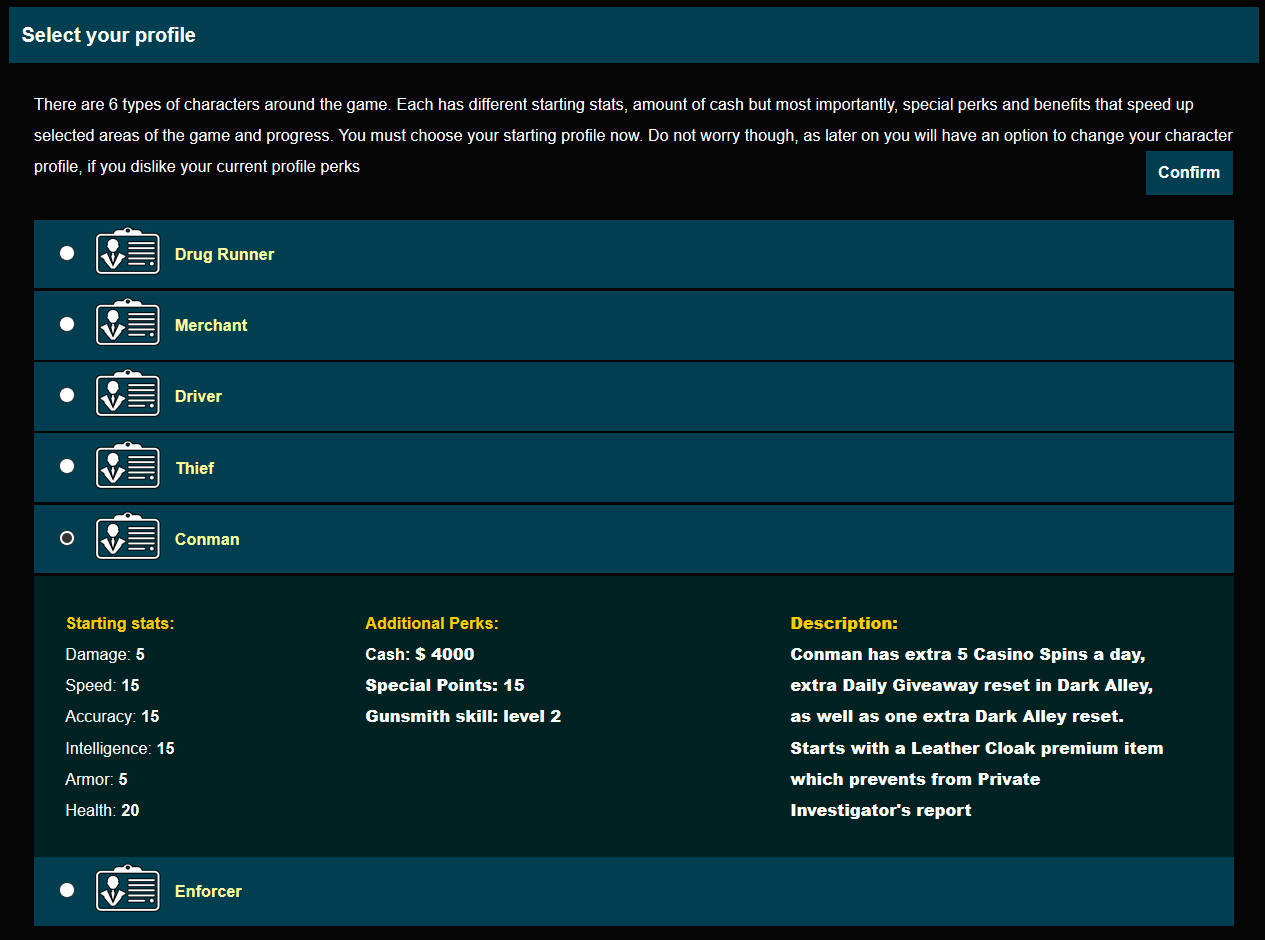Image resolution: width=1265 pixels, height=940 pixels.
Task: Open the Driver profile details label
Action: point(198,396)
